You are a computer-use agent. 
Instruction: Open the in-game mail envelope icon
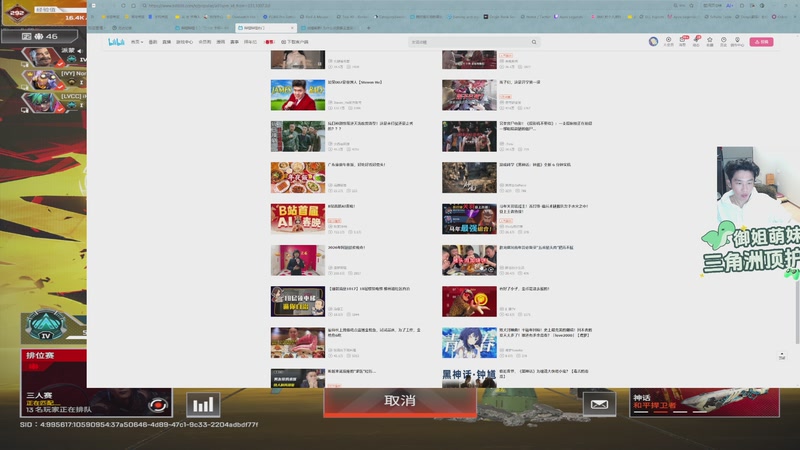[599, 405]
